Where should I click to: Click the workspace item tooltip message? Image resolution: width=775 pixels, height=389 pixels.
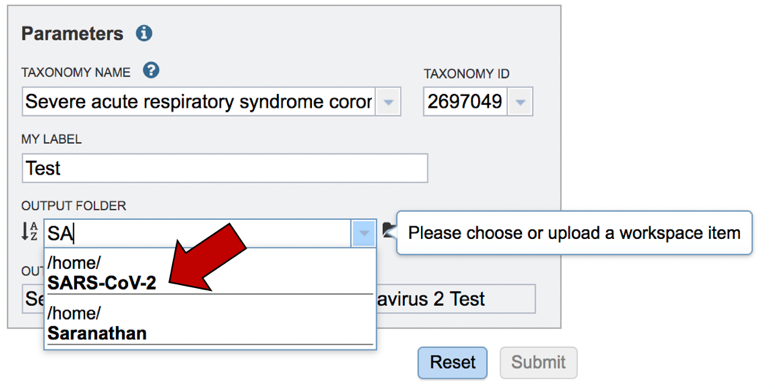point(574,233)
